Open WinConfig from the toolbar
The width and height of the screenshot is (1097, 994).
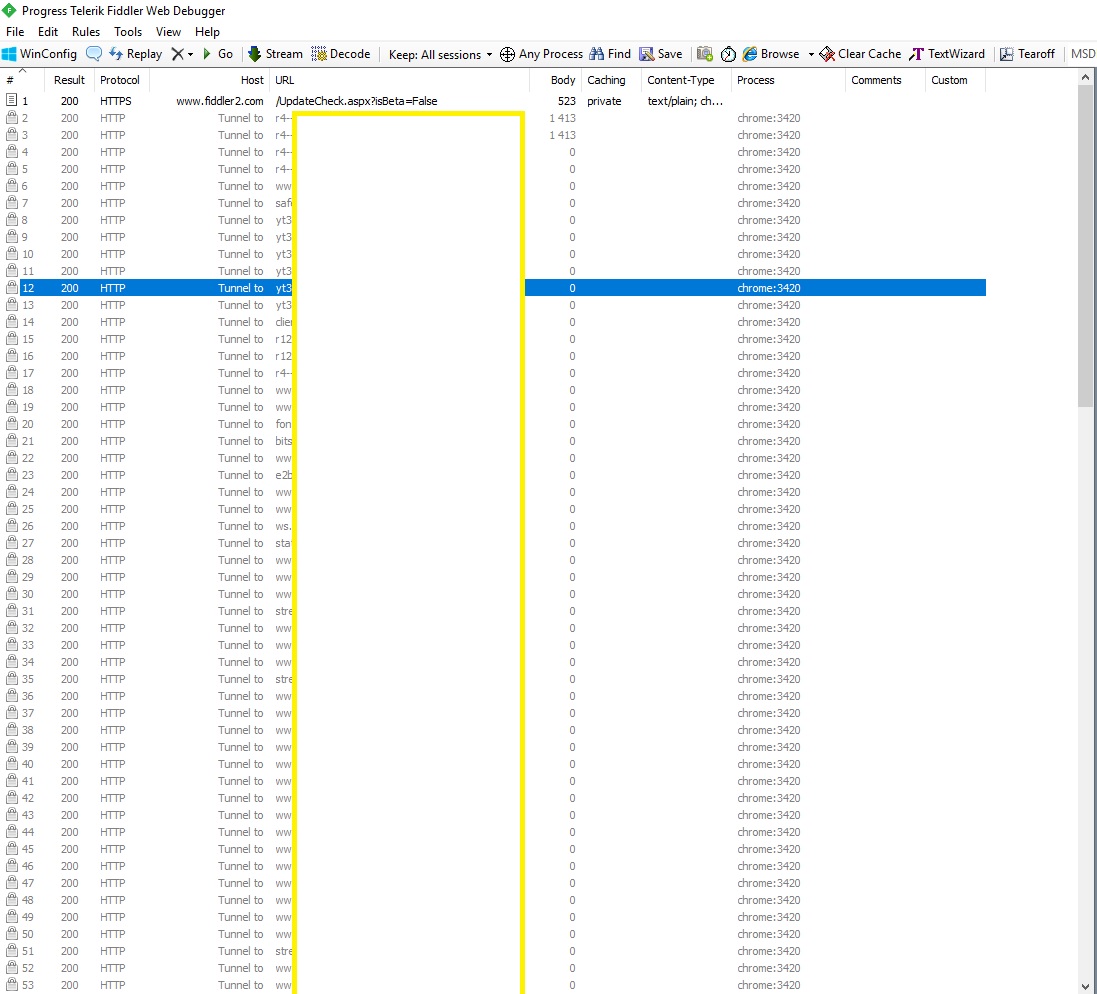tap(40, 54)
